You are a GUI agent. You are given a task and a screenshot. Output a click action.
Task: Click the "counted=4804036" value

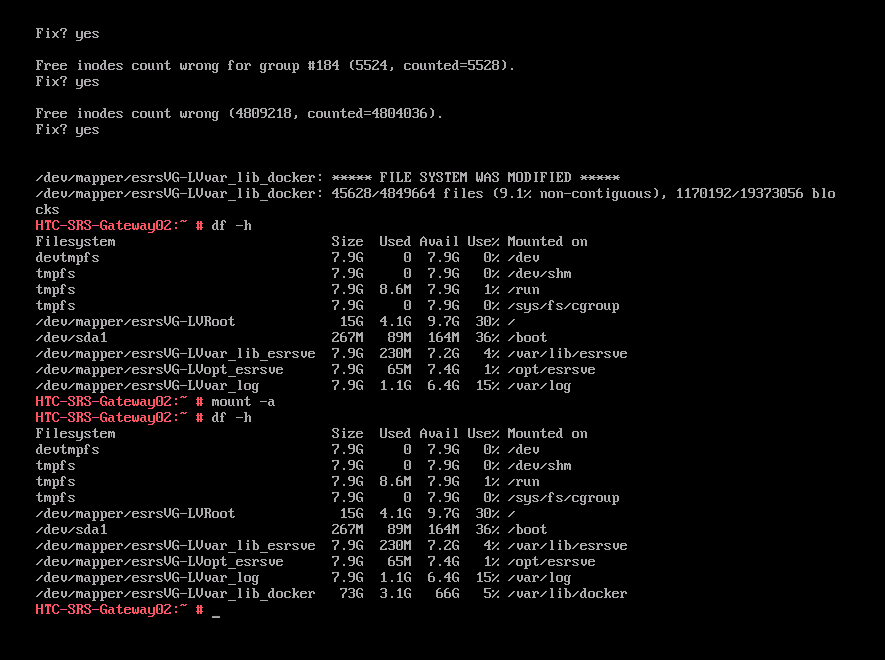click(375, 113)
